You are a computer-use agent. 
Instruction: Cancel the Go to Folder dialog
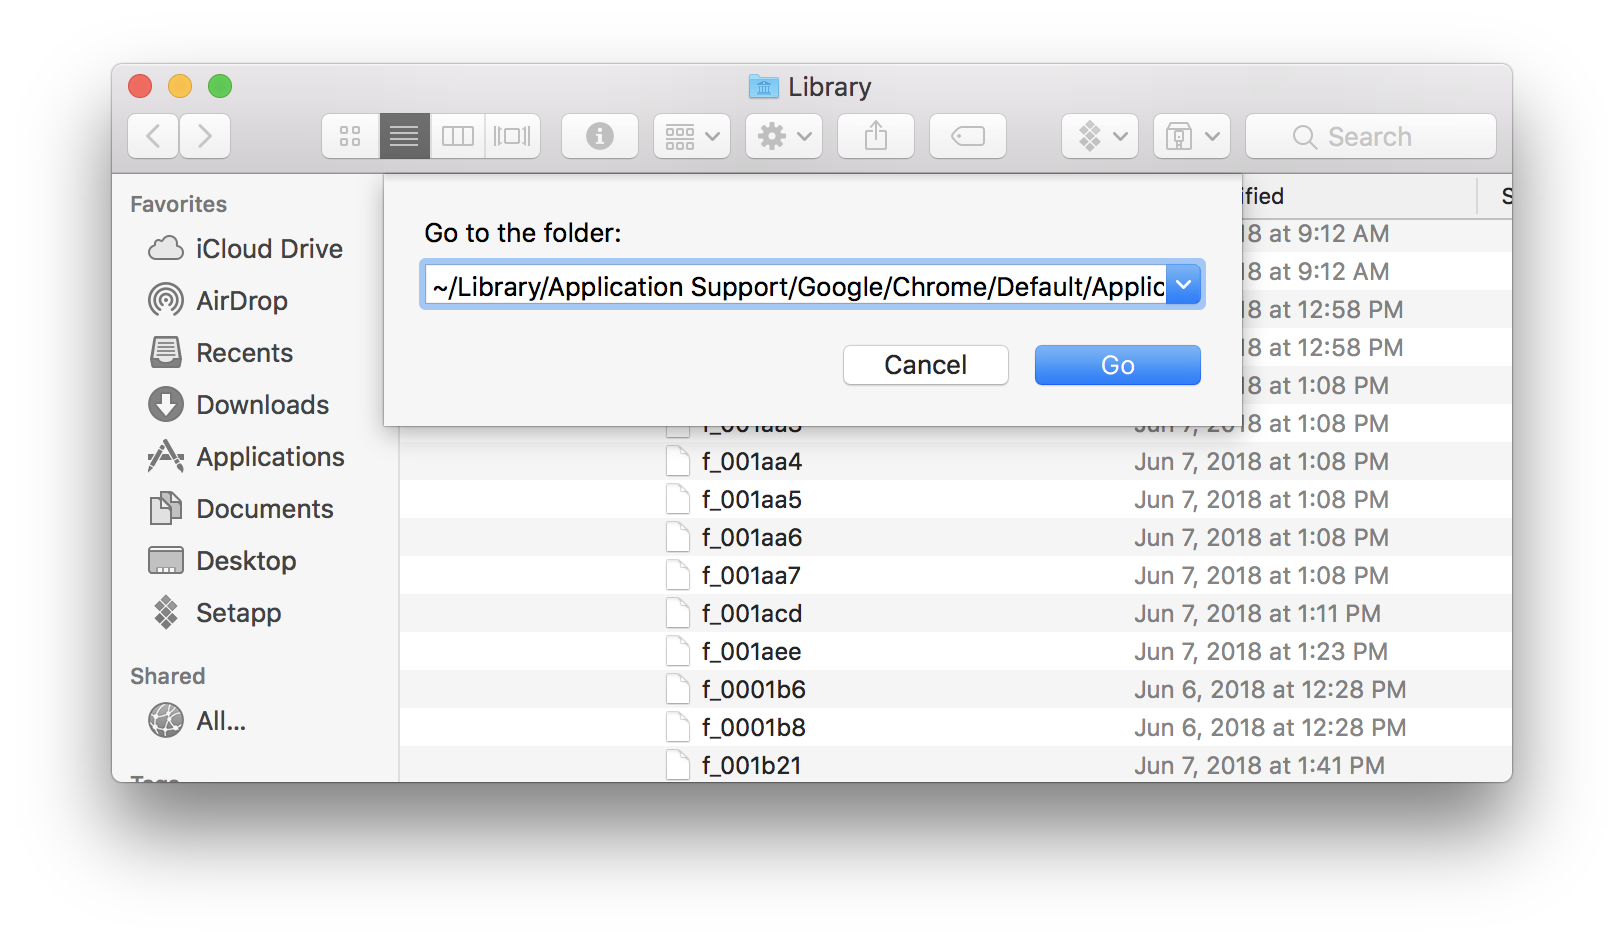point(925,364)
